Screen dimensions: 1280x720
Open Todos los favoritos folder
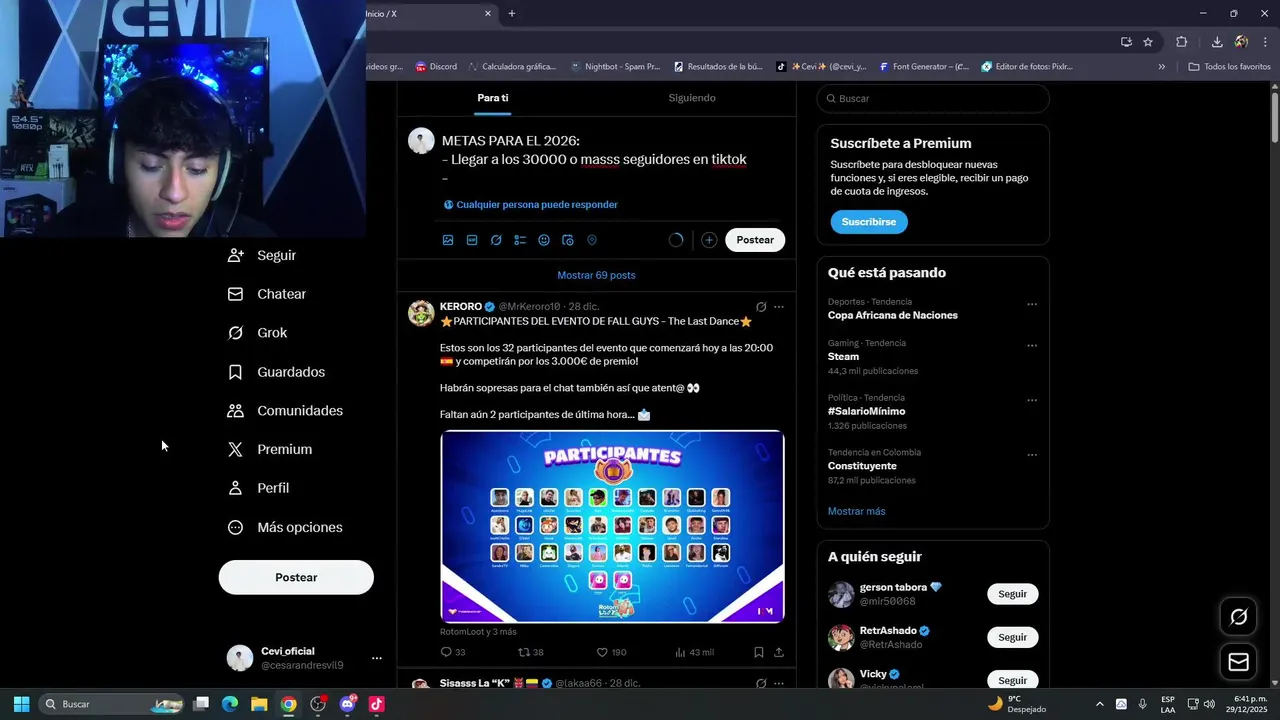1229,67
